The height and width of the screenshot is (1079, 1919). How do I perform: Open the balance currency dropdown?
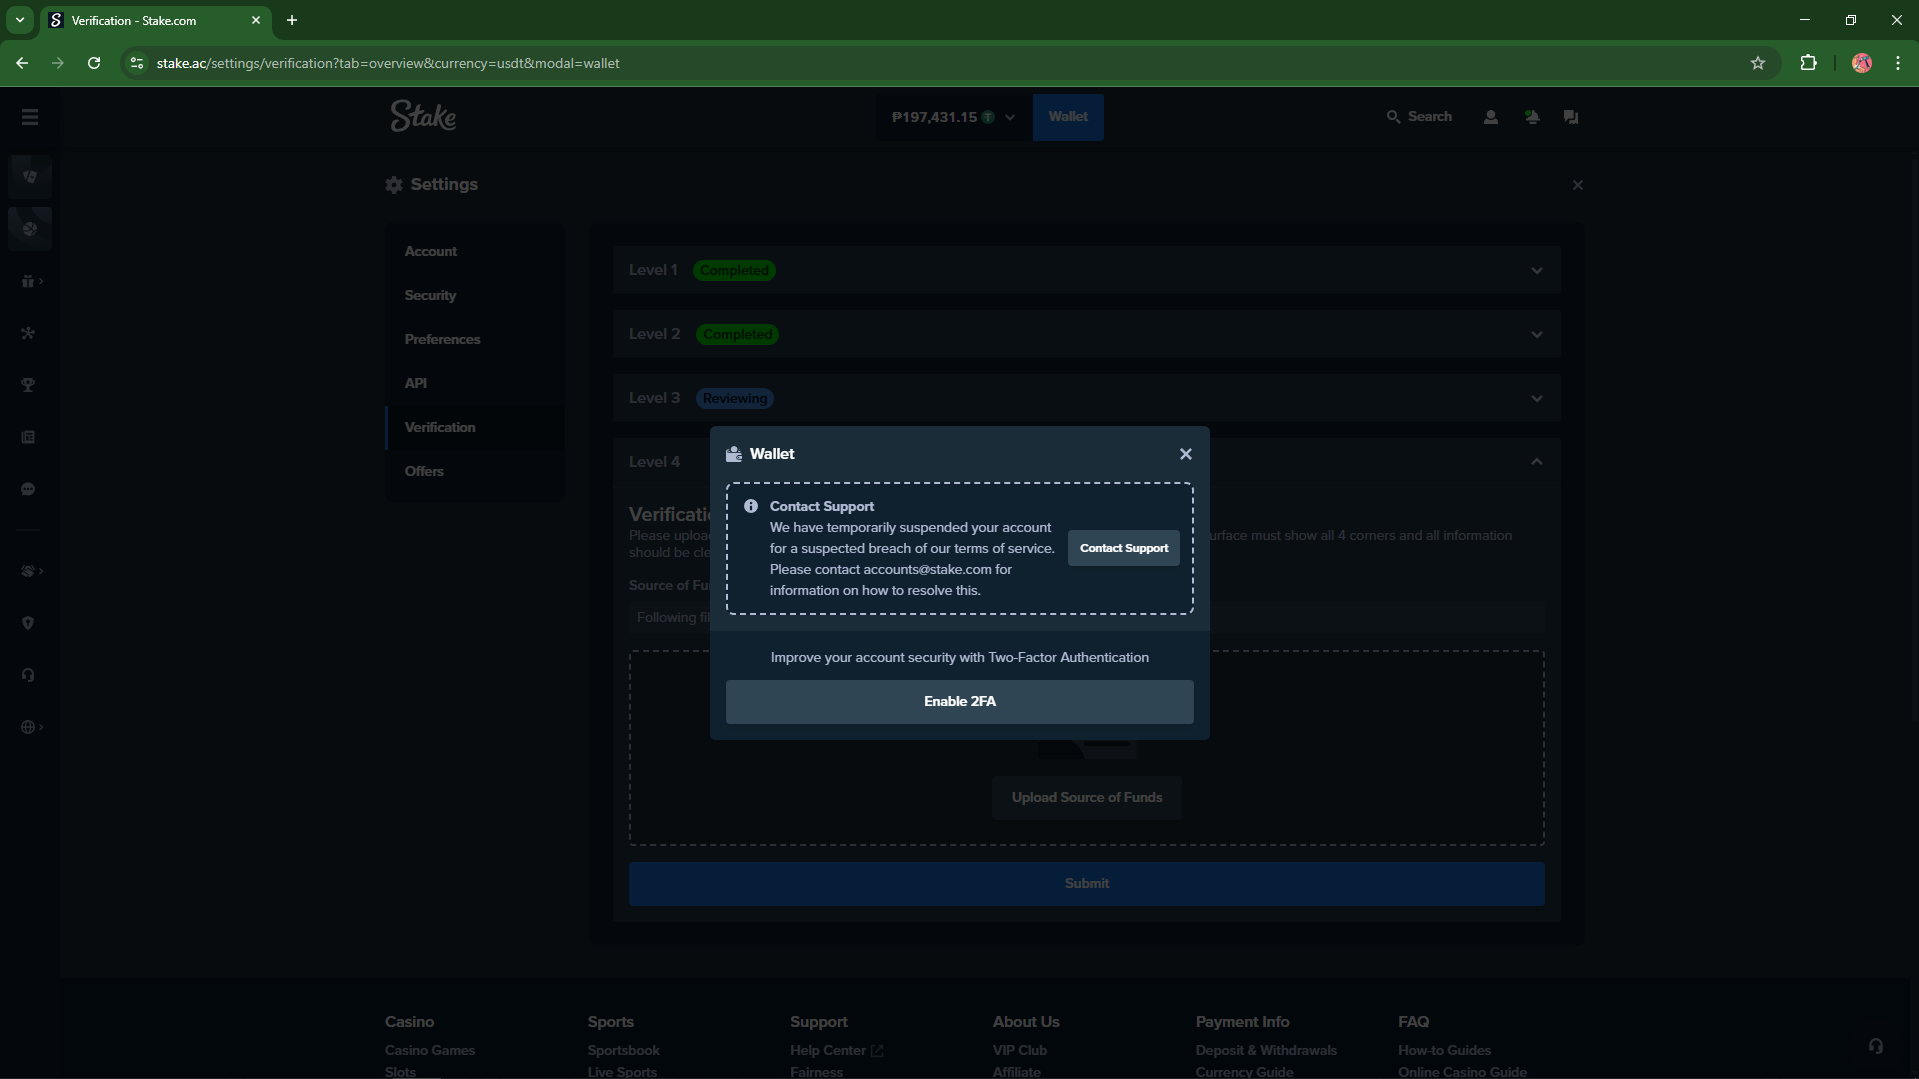[x=953, y=117]
